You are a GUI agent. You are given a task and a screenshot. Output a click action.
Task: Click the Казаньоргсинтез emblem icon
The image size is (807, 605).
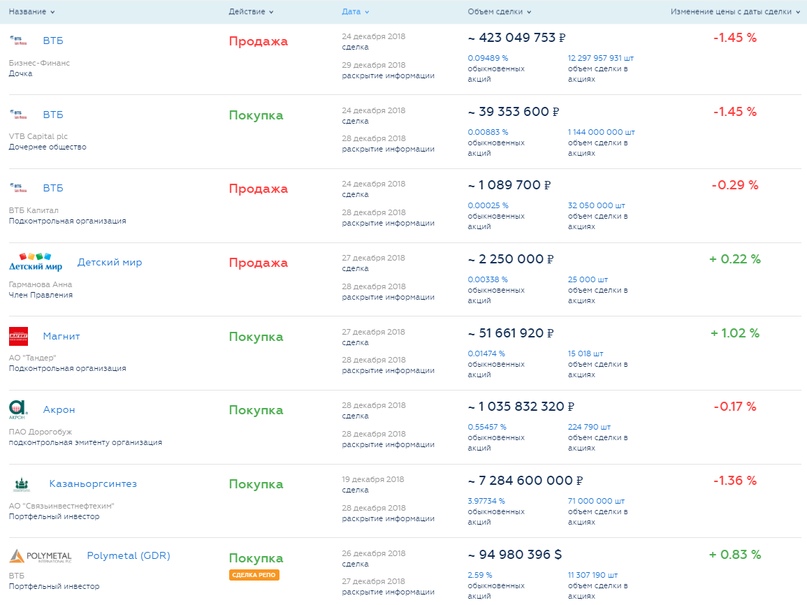pyautogui.click(x=22, y=484)
